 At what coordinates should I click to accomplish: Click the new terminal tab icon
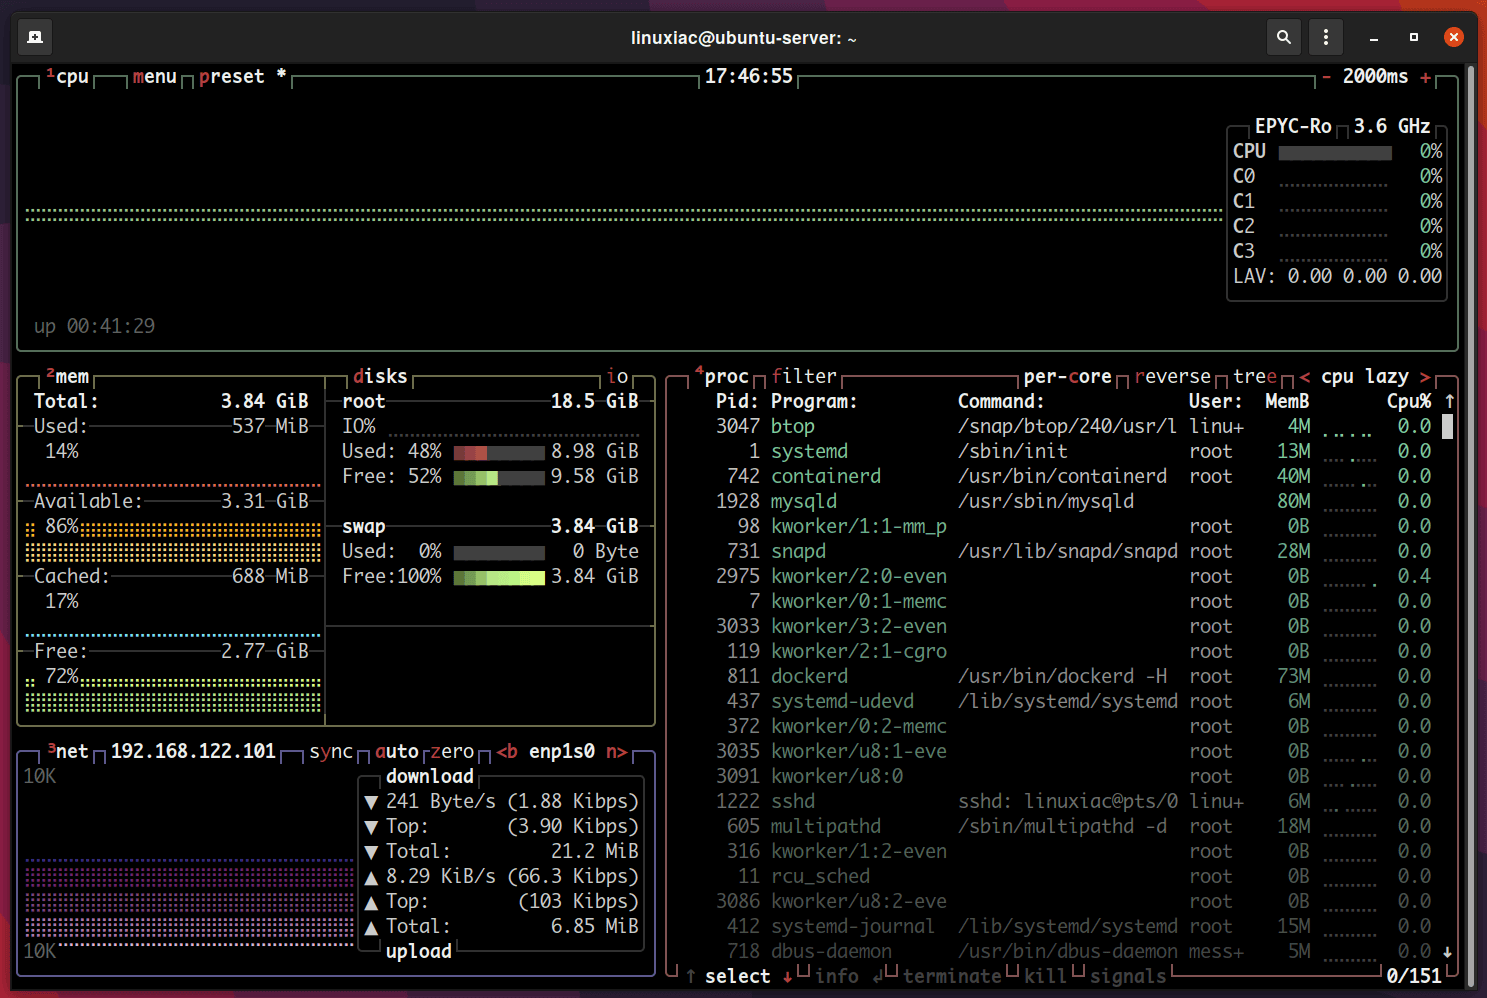pos(34,36)
